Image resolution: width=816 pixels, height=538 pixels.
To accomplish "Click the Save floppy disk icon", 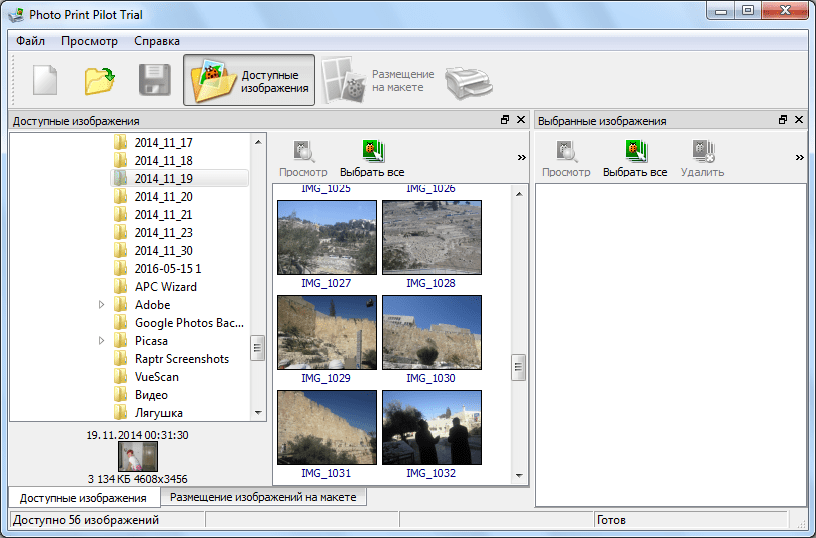I will 154,80.
